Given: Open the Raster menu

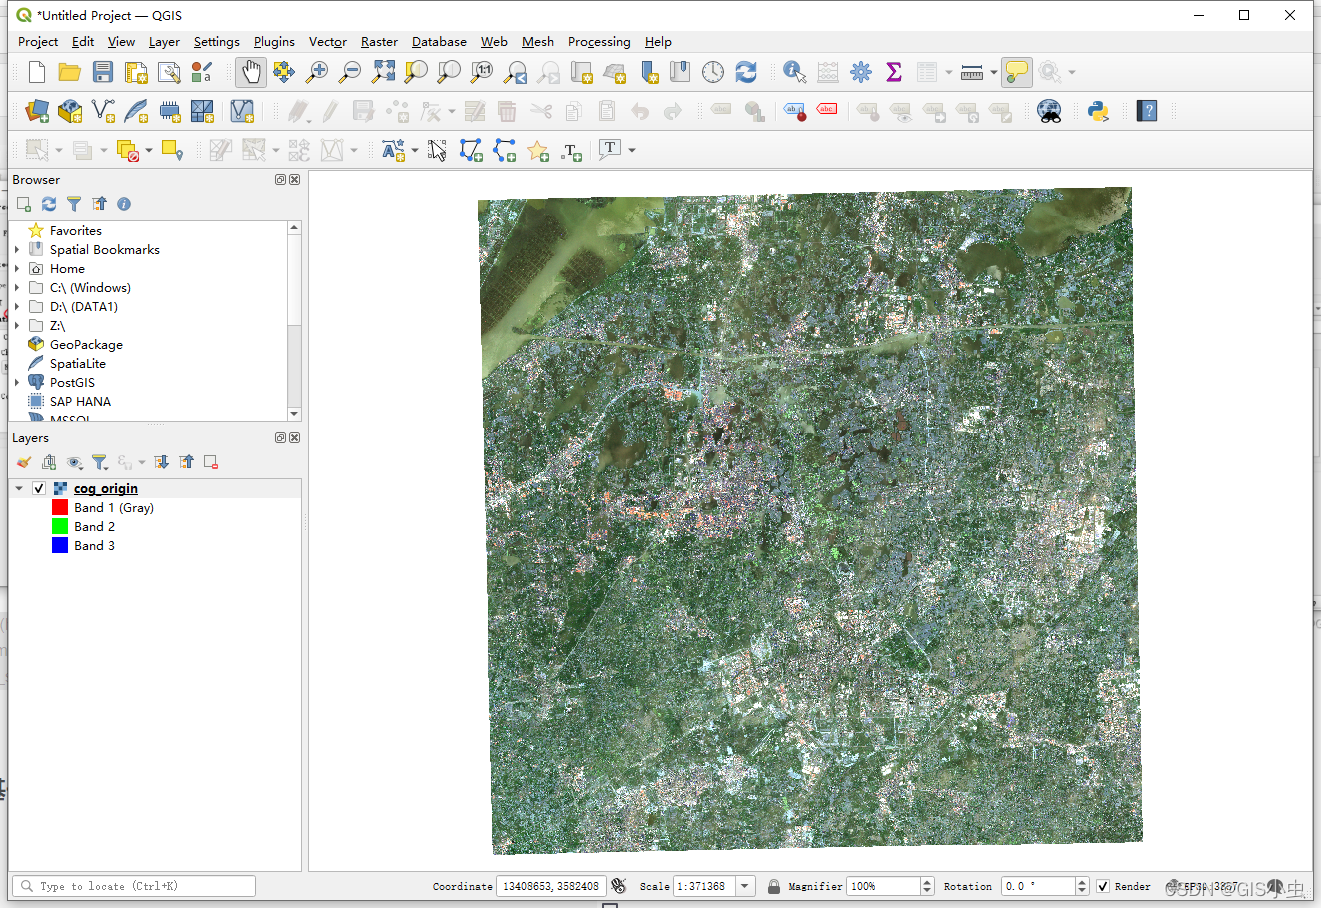Looking at the screenshot, I should tap(379, 42).
